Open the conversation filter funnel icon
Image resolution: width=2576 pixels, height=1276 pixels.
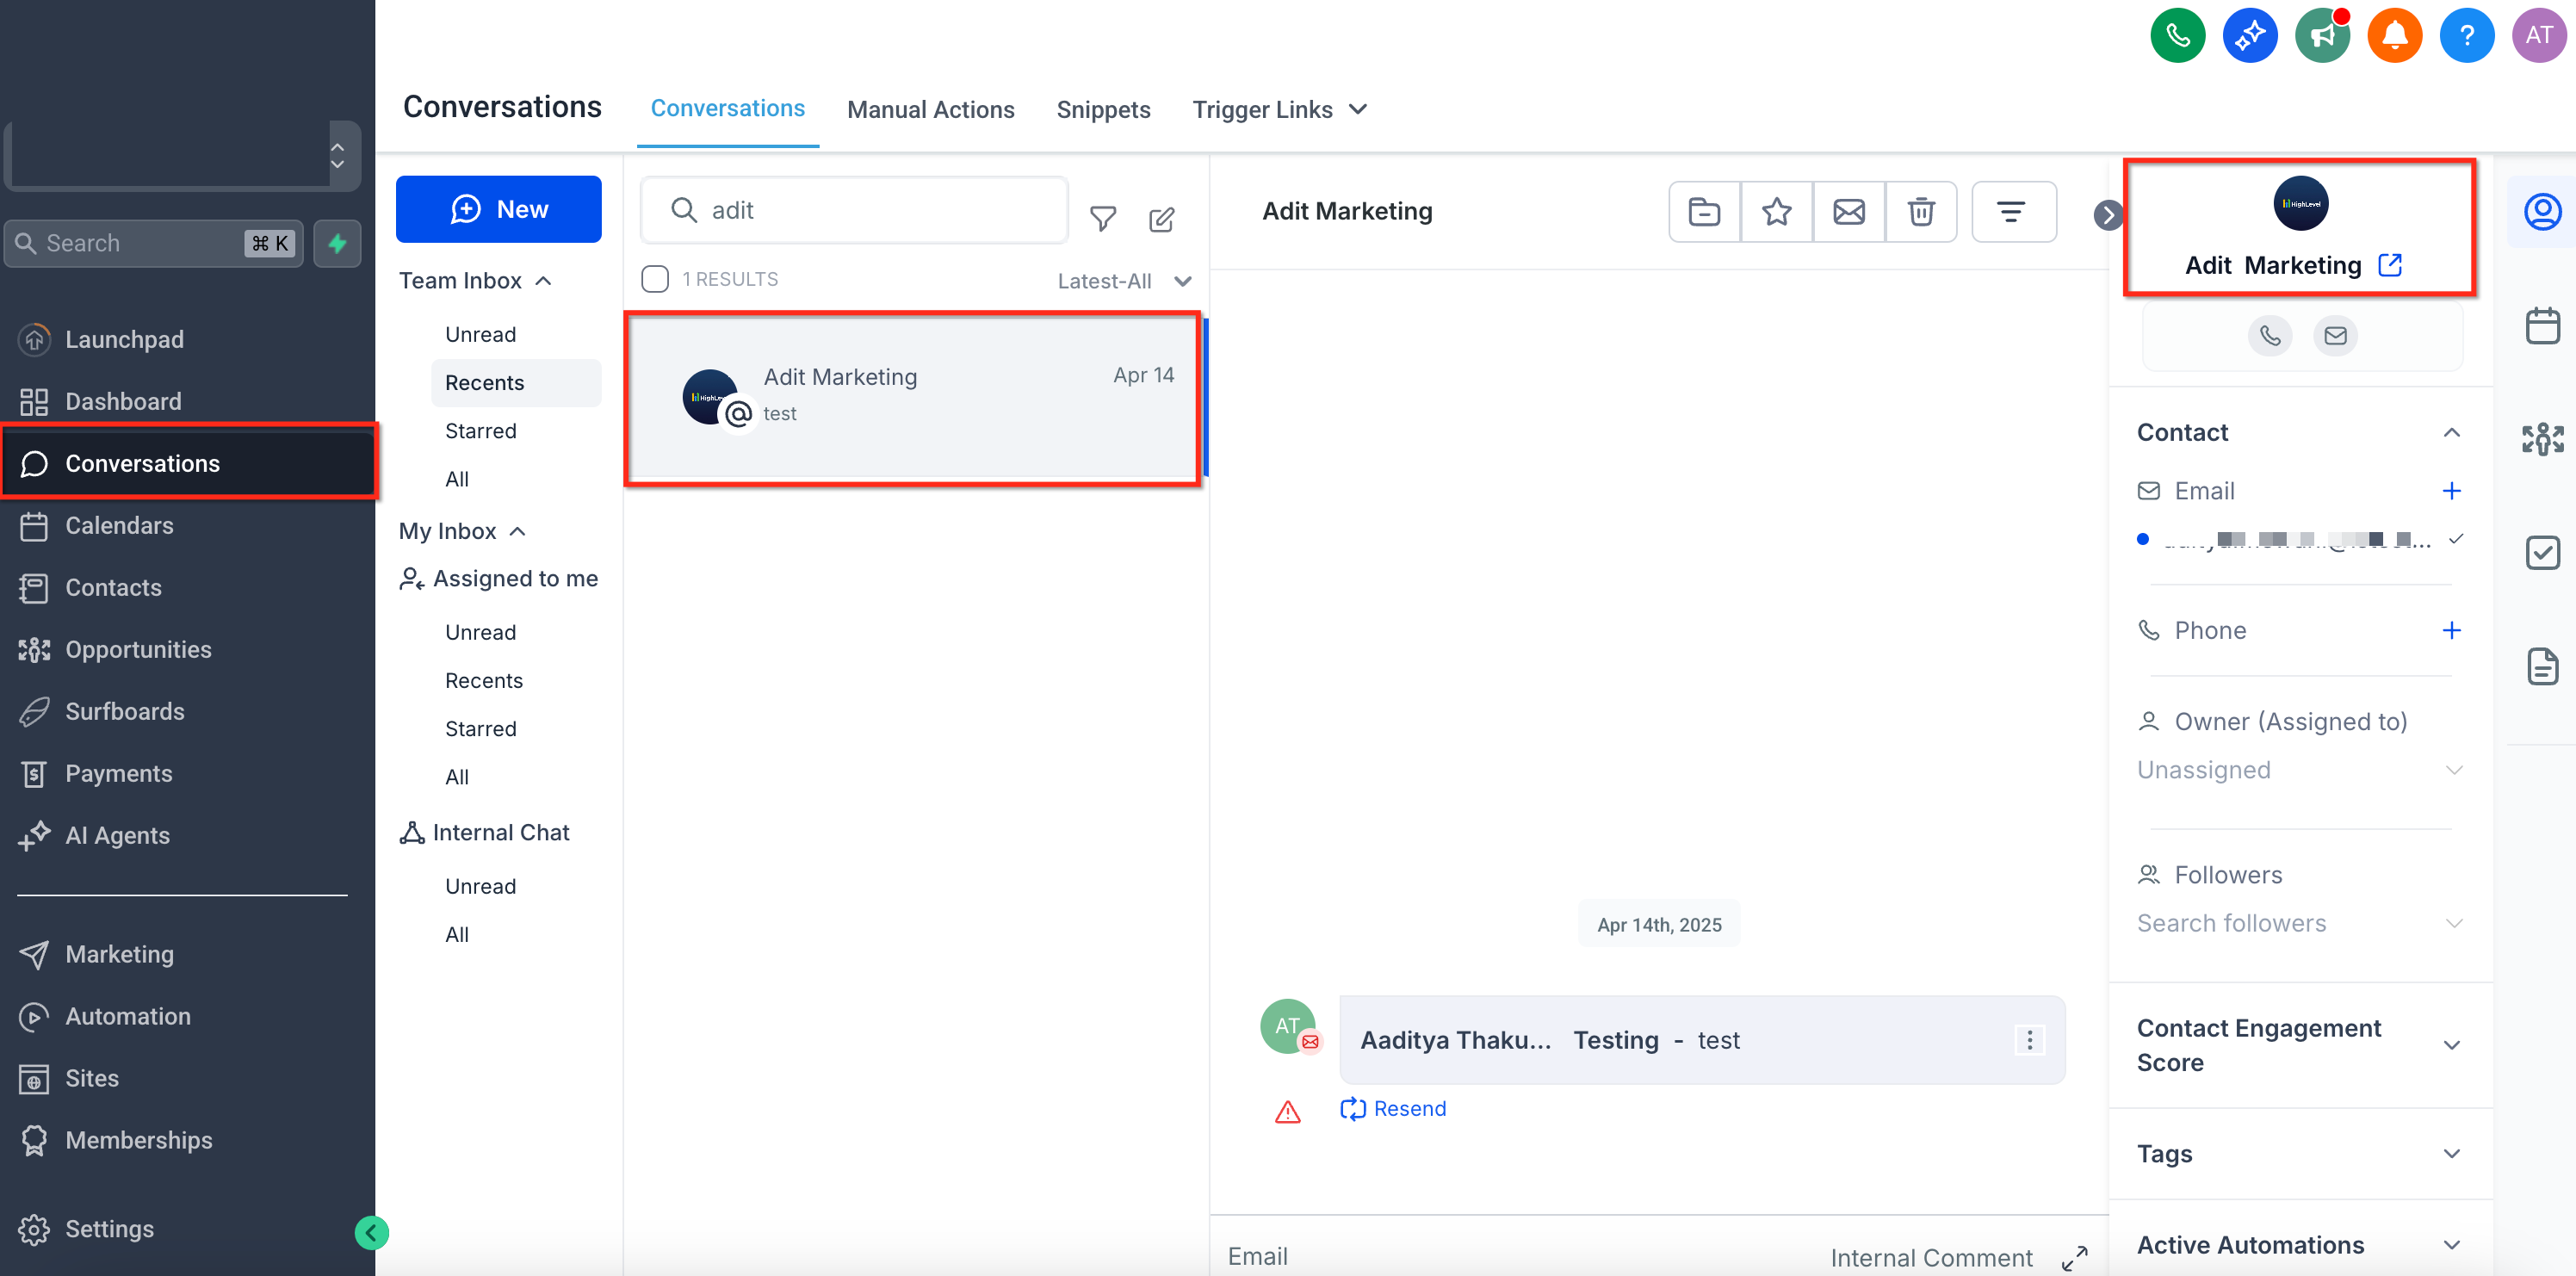pos(1102,218)
